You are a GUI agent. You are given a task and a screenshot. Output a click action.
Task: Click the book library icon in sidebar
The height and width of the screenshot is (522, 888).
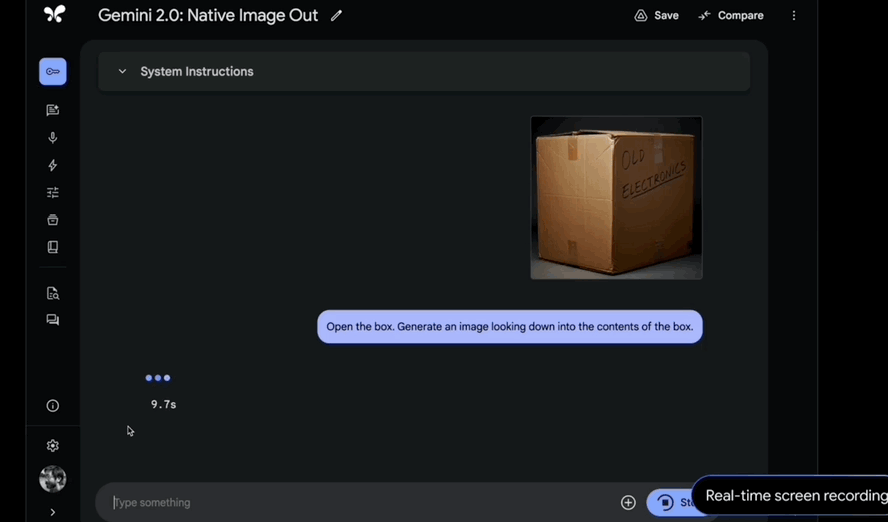coord(53,247)
